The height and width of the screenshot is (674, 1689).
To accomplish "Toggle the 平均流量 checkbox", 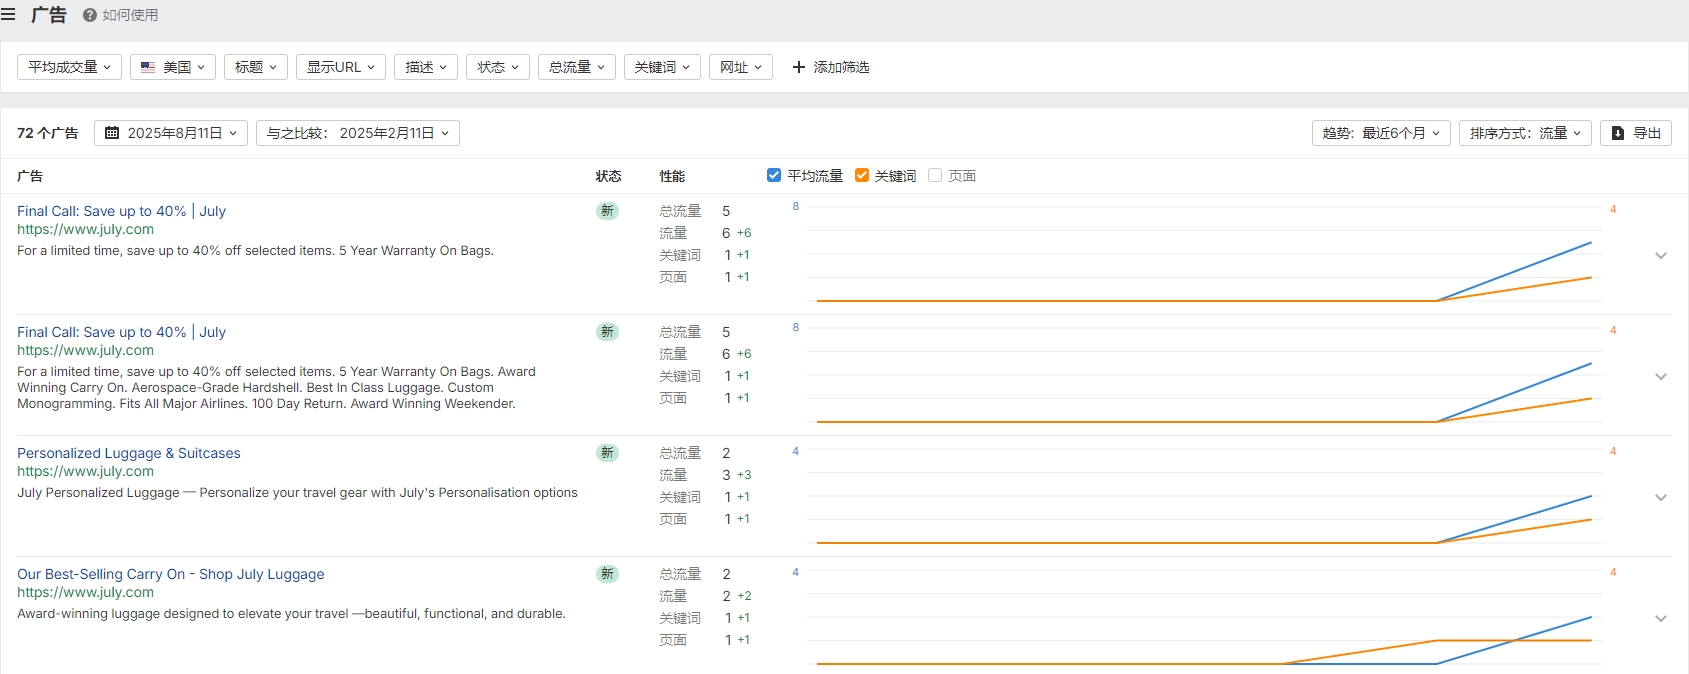I will pos(774,175).
